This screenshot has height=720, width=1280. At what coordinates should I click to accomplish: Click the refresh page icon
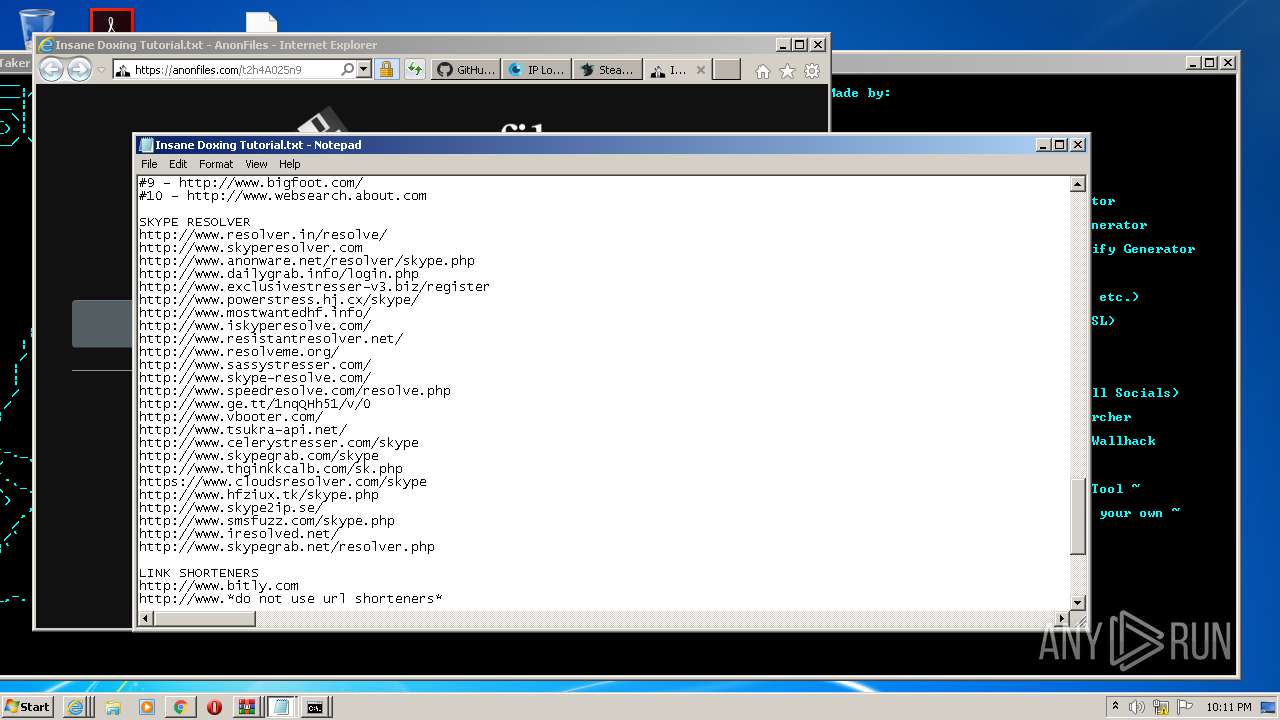414,70
